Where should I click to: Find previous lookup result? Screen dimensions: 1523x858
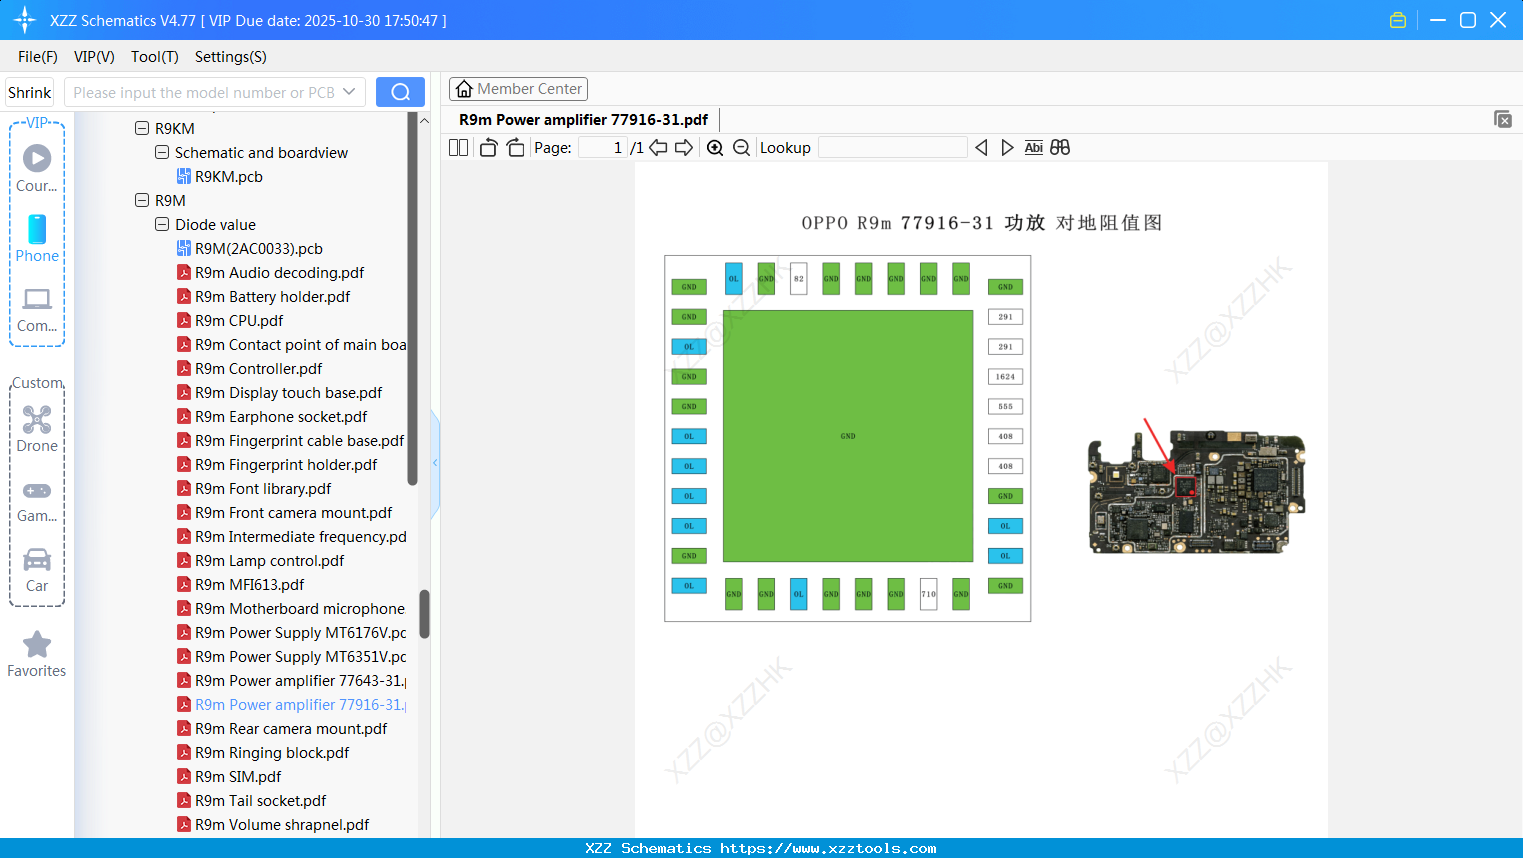(981, 148)
